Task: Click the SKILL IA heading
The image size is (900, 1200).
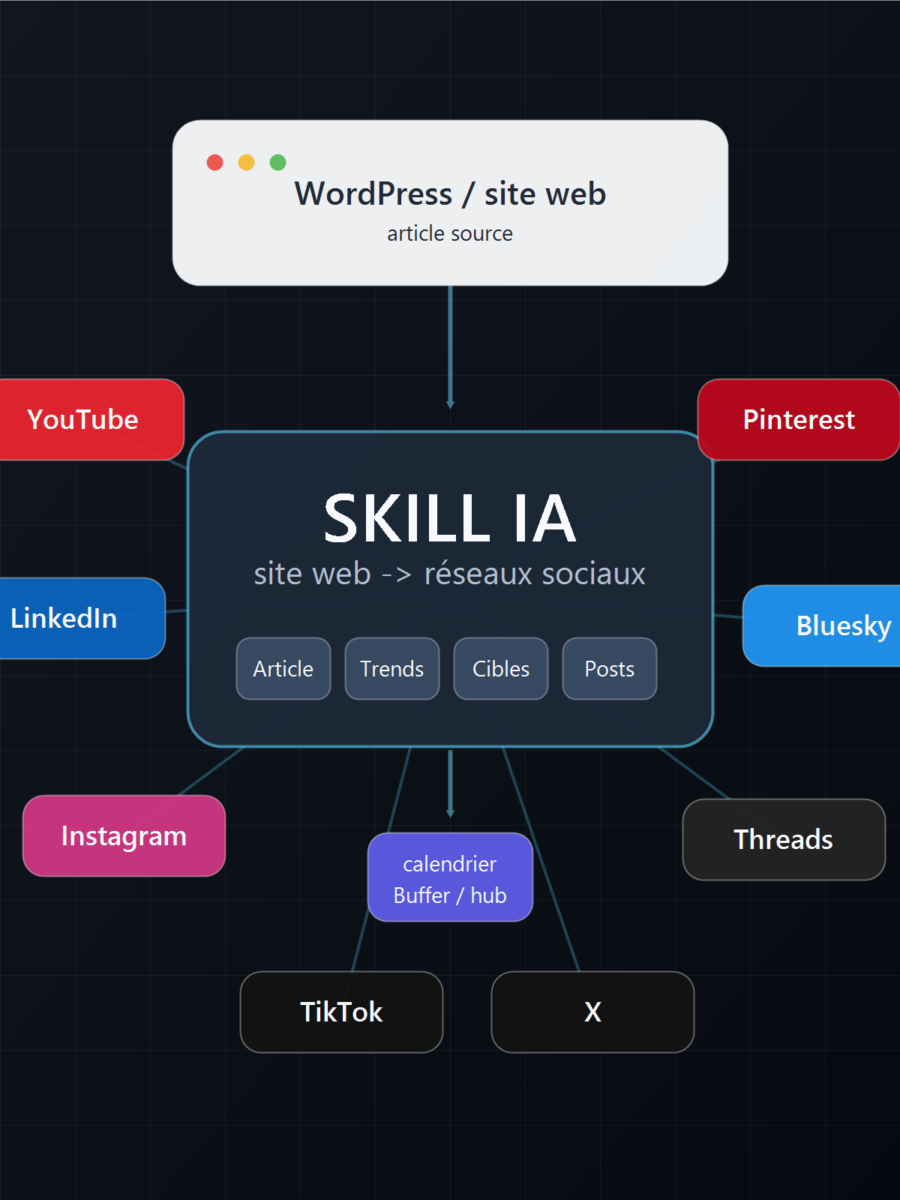Action: [x=450, y=518]
